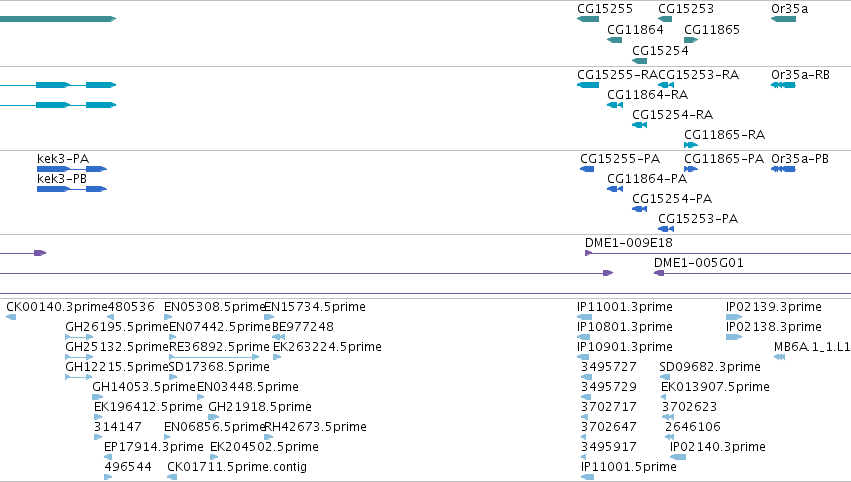Click the CG15254-PA protein label

672,199
